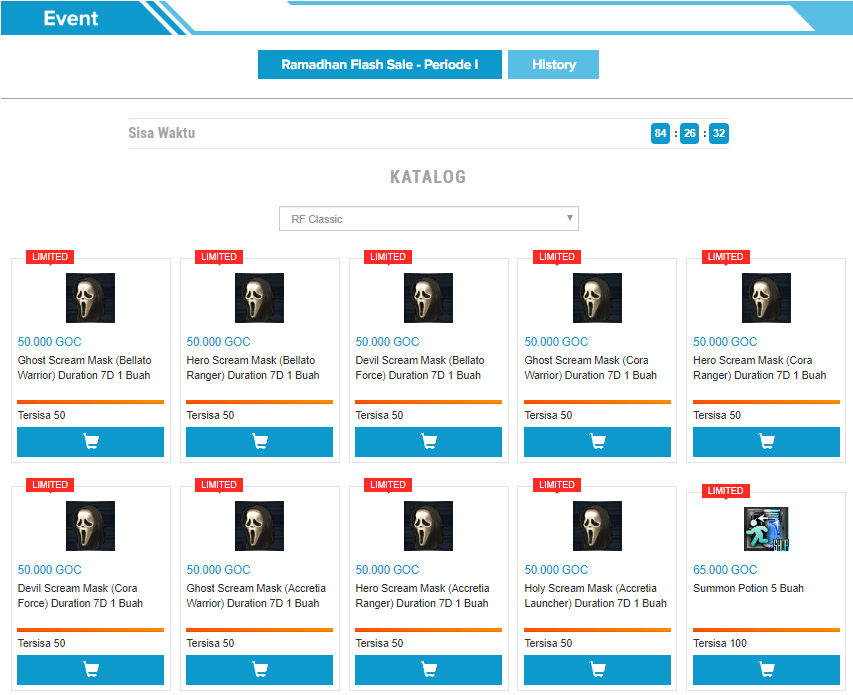The image size is (853, 695).
Task: Click Tersisa 50 under Ghost Scream Mask (Cora Warrior)
Action: pyautogui.click(x=548, y=415)
